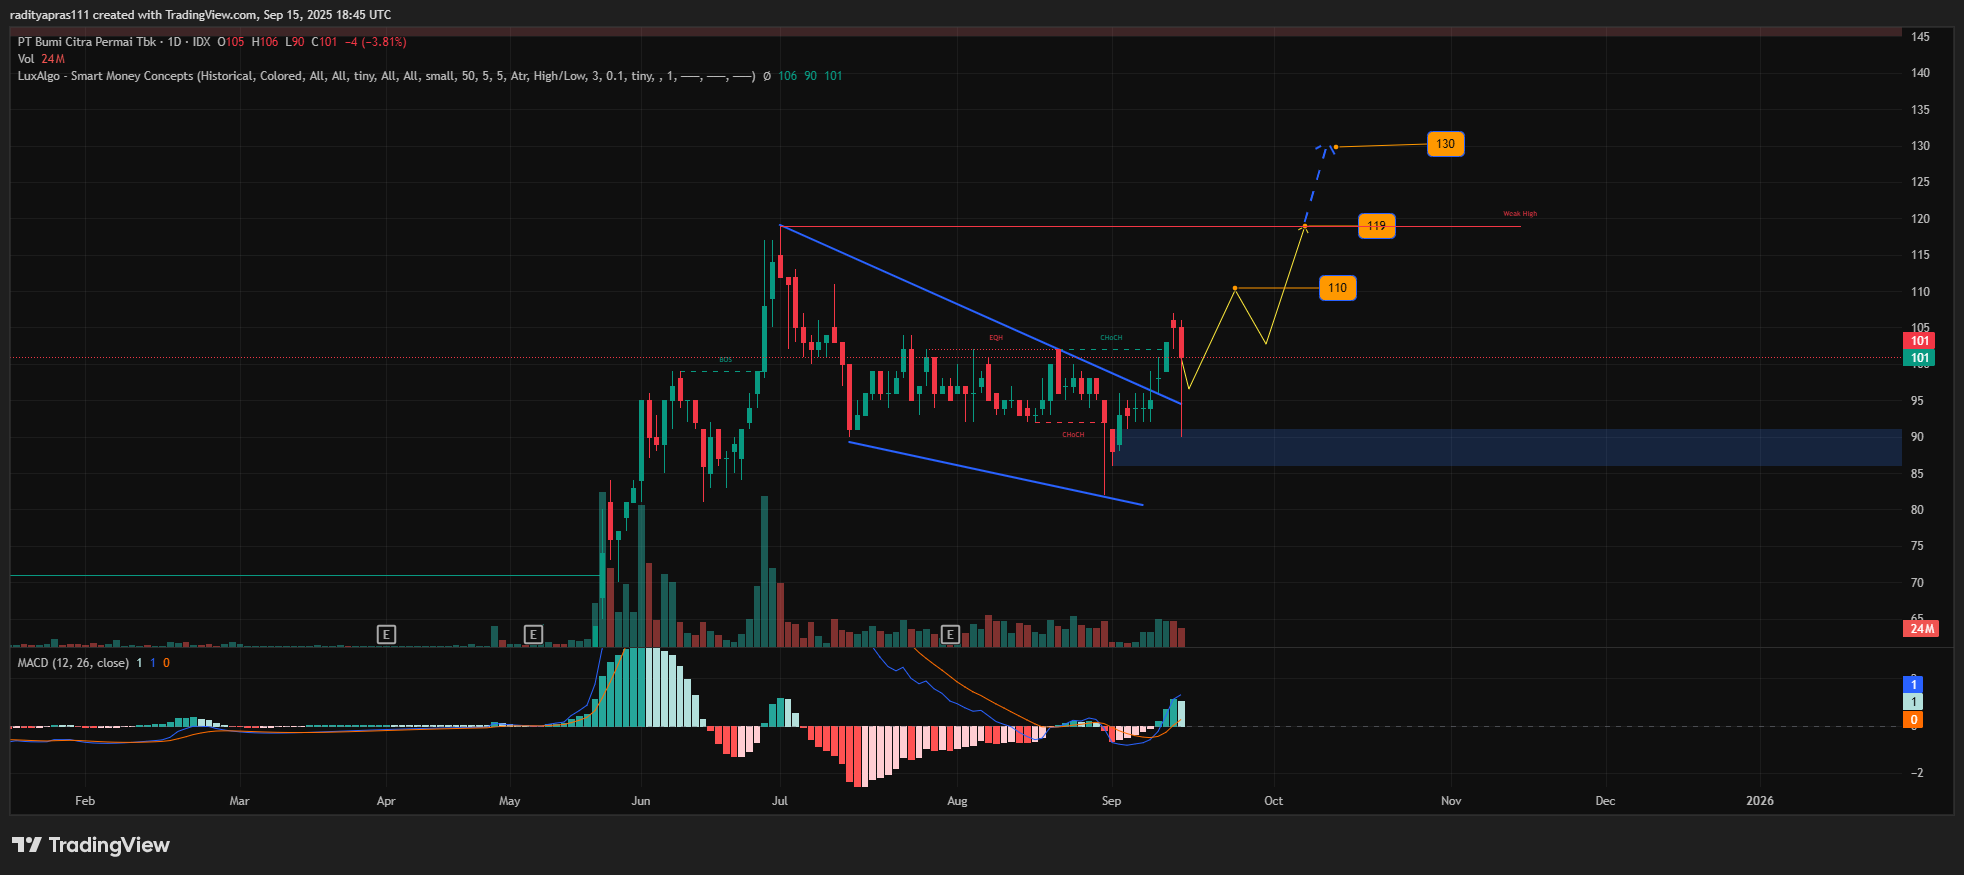
Task: Click 115 on the price axis
Action: 1920,255
